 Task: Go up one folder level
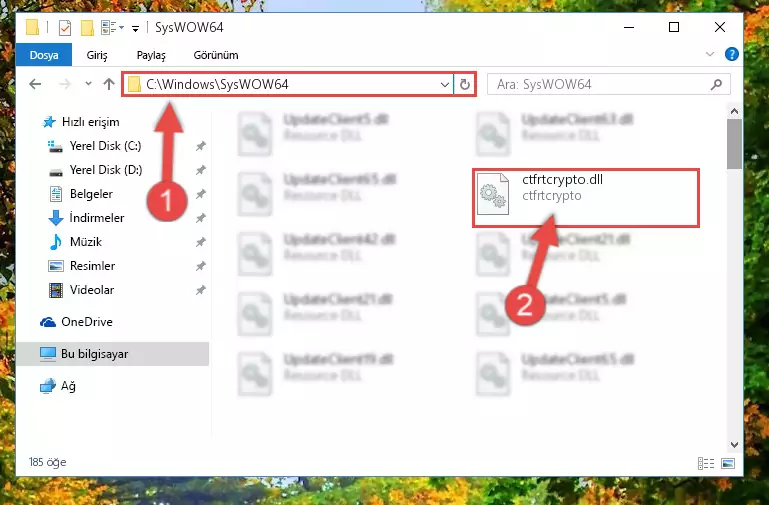click(109, 84)
